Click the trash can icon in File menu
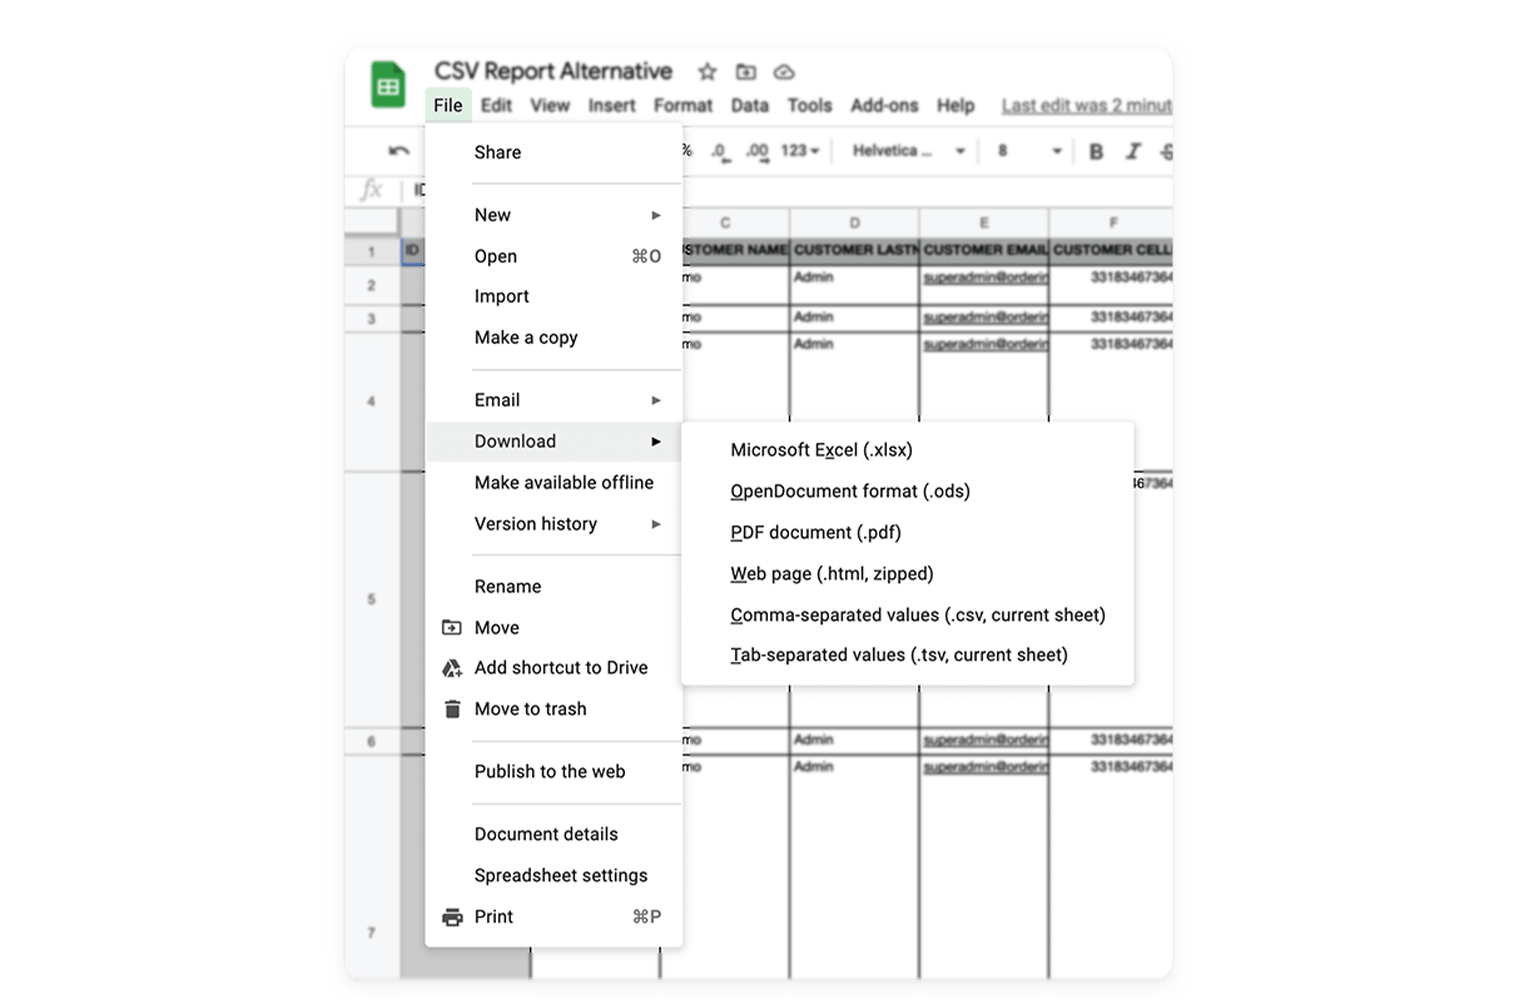The height and width of the screenshot is (1000, 1521). tap(452, 709)
